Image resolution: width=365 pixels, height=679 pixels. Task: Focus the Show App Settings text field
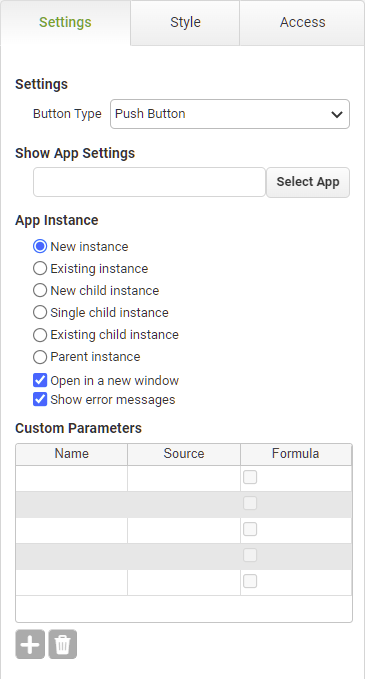click(149, 182)
